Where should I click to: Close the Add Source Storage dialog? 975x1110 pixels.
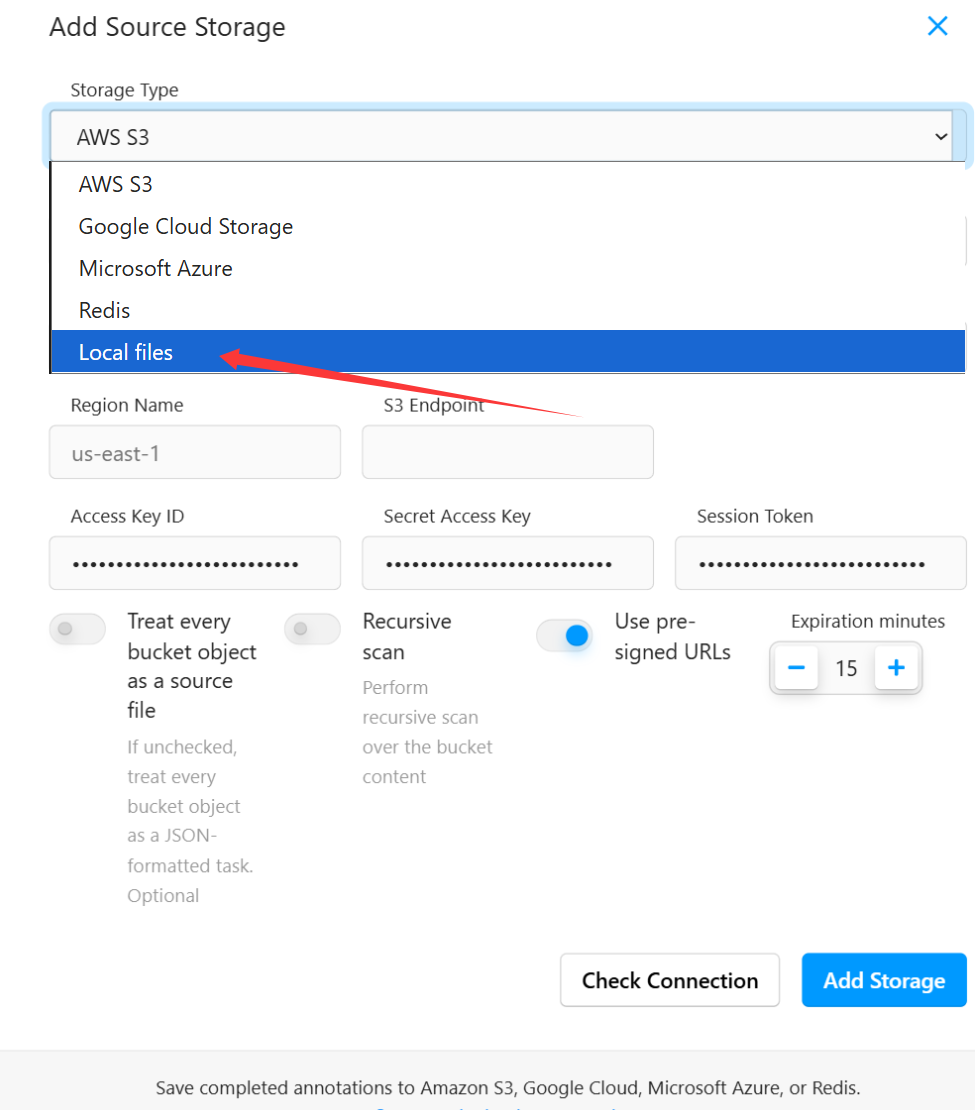(937, 26)
